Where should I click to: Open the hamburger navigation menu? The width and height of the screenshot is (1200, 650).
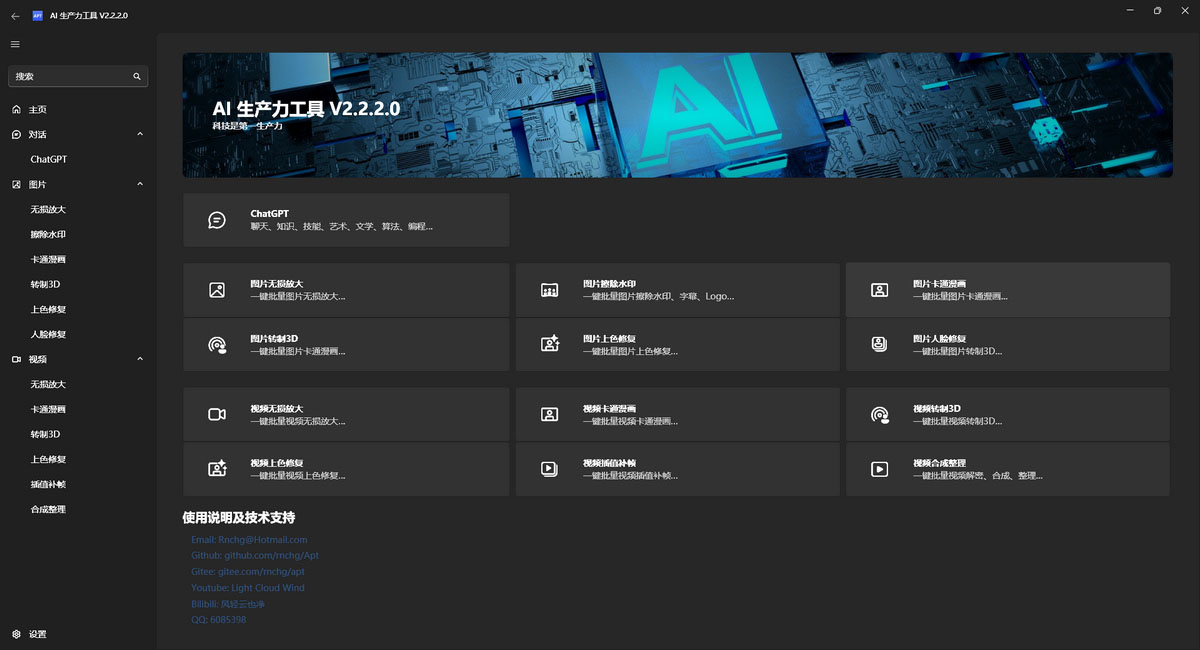[x=14, y=43]
